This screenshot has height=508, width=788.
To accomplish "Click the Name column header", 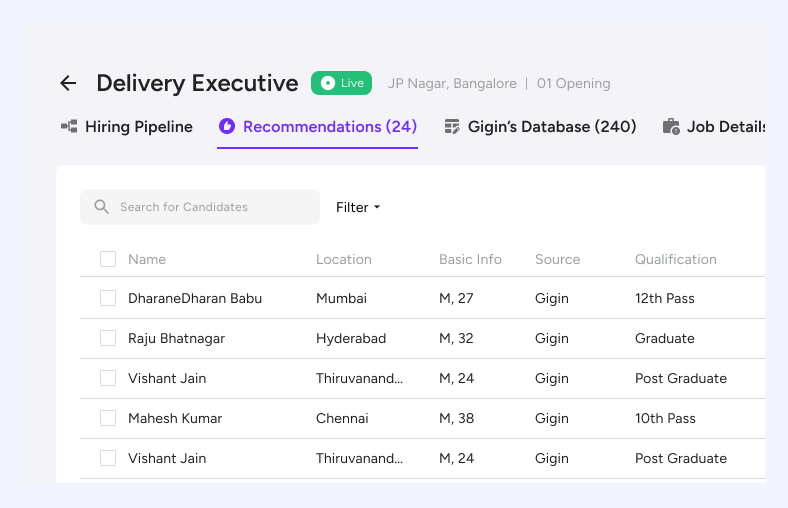I will 147,259.
